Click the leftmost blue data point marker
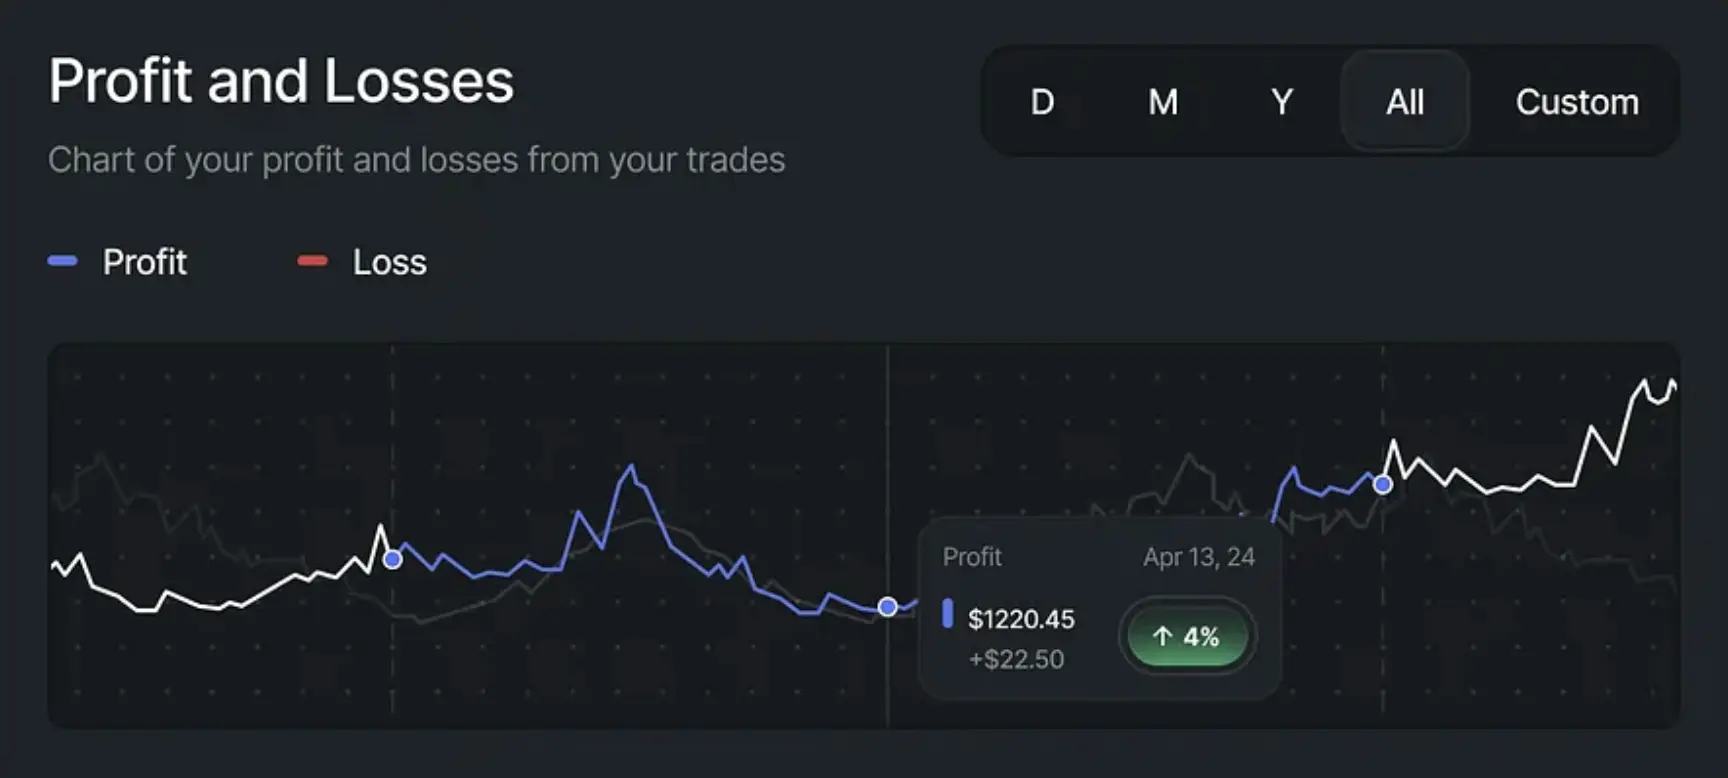Screen dimensions: 1728x778 click(393, 559)
